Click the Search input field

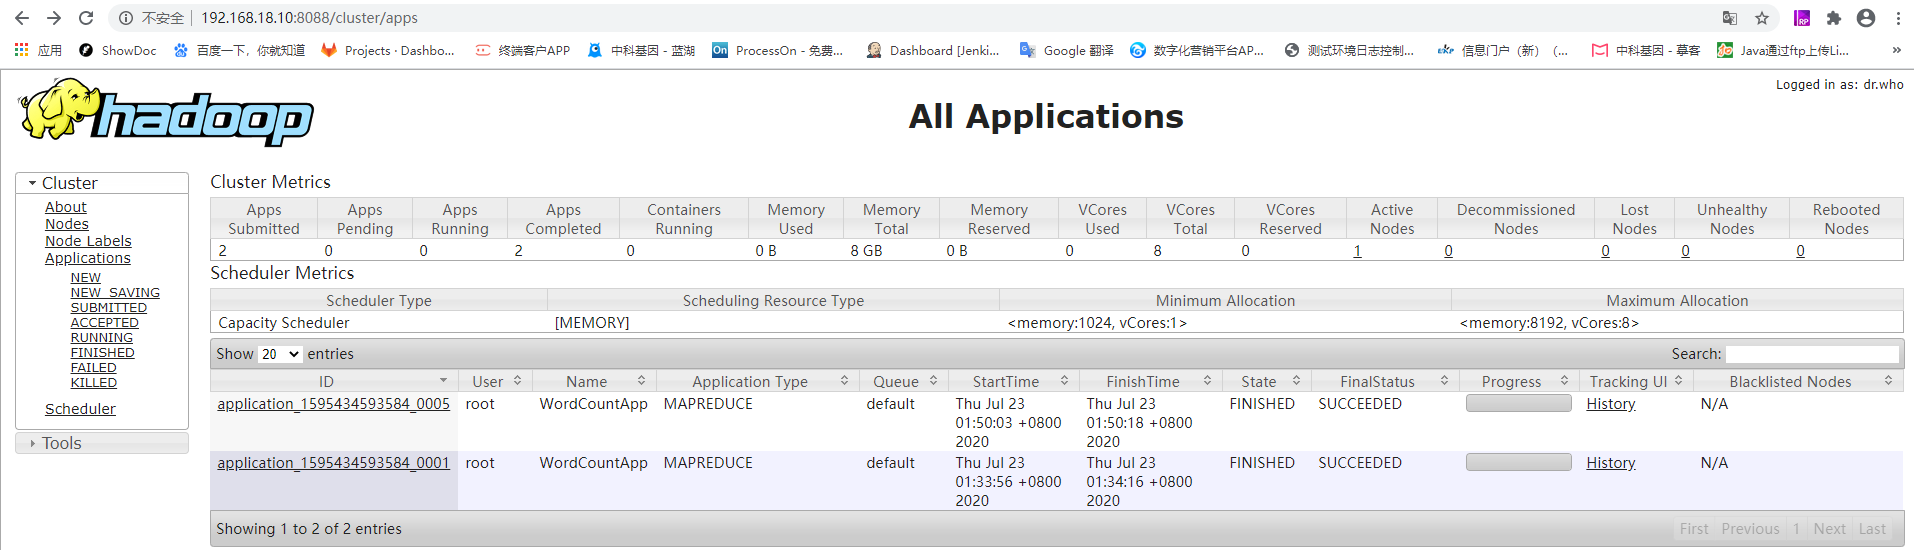[1812, 354]
